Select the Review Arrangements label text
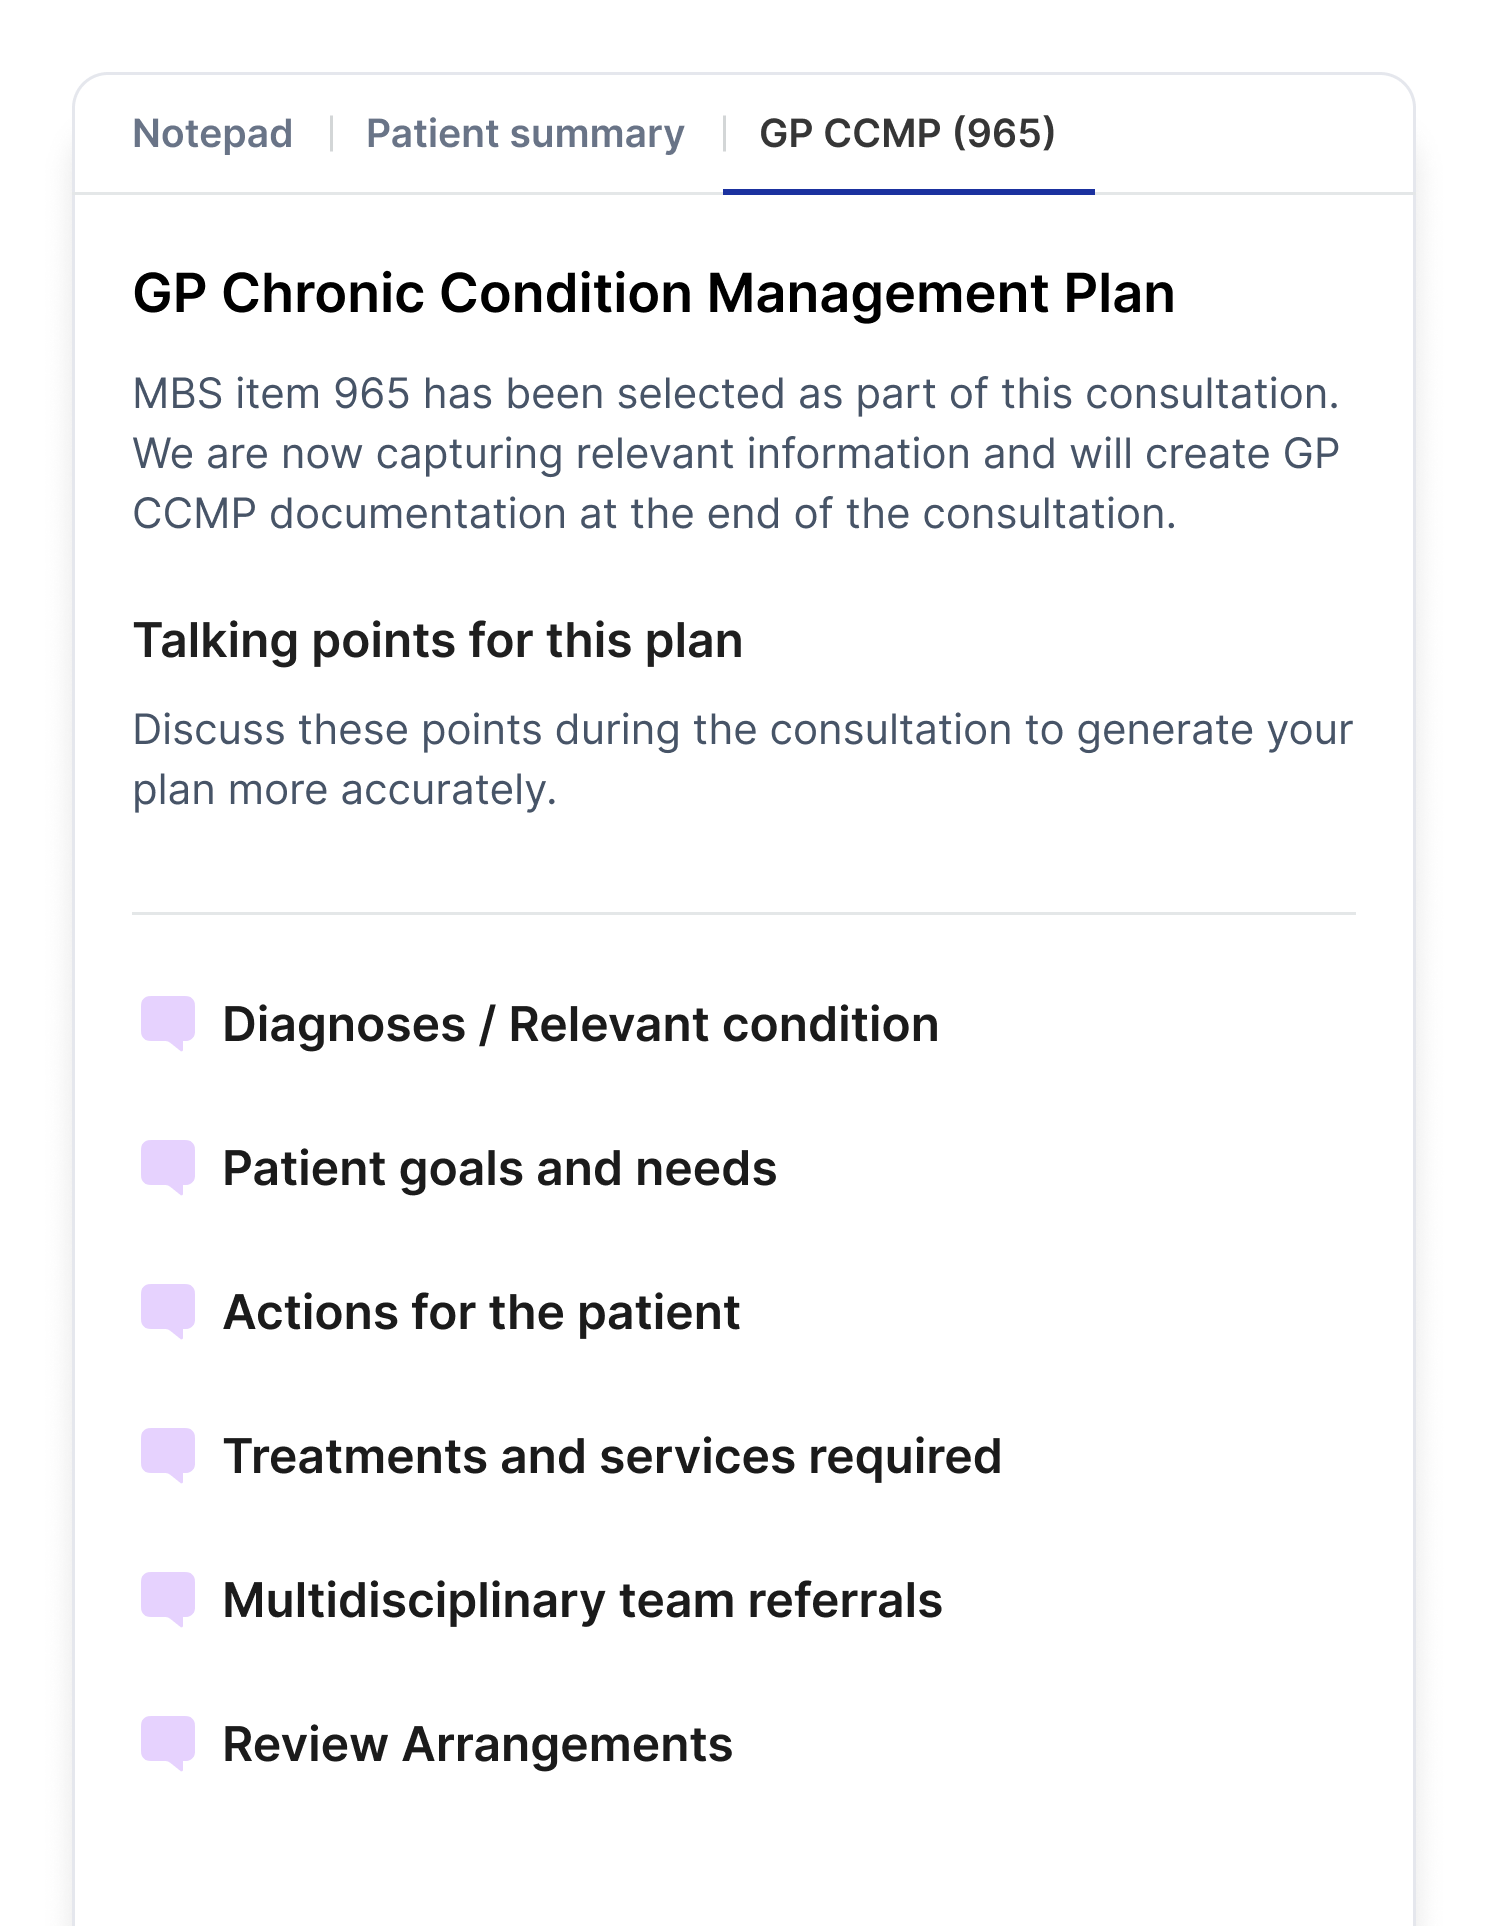 477,1745
